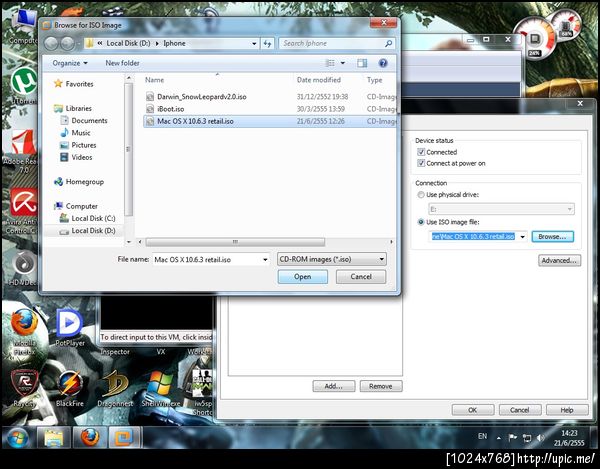The image size is (600, 469).
Task: Click the Advanced... button
Action: (559, 261)
